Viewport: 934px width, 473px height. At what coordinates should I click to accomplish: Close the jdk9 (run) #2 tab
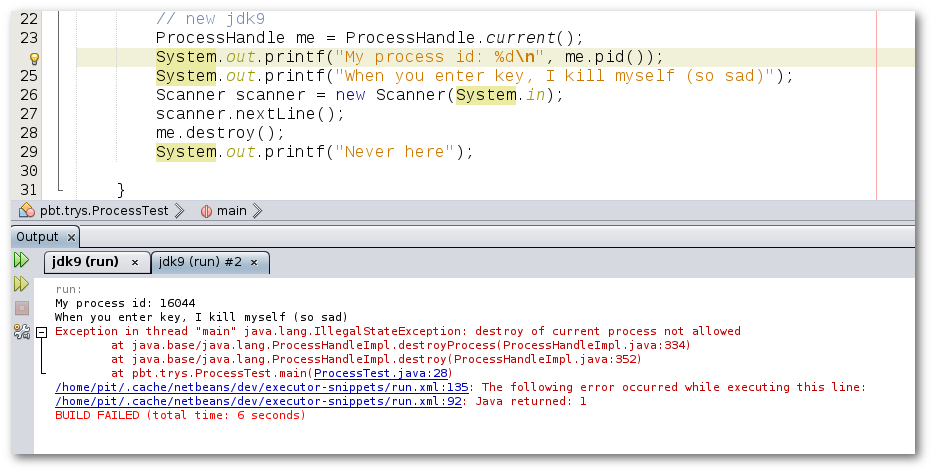[x=254, y=262]
